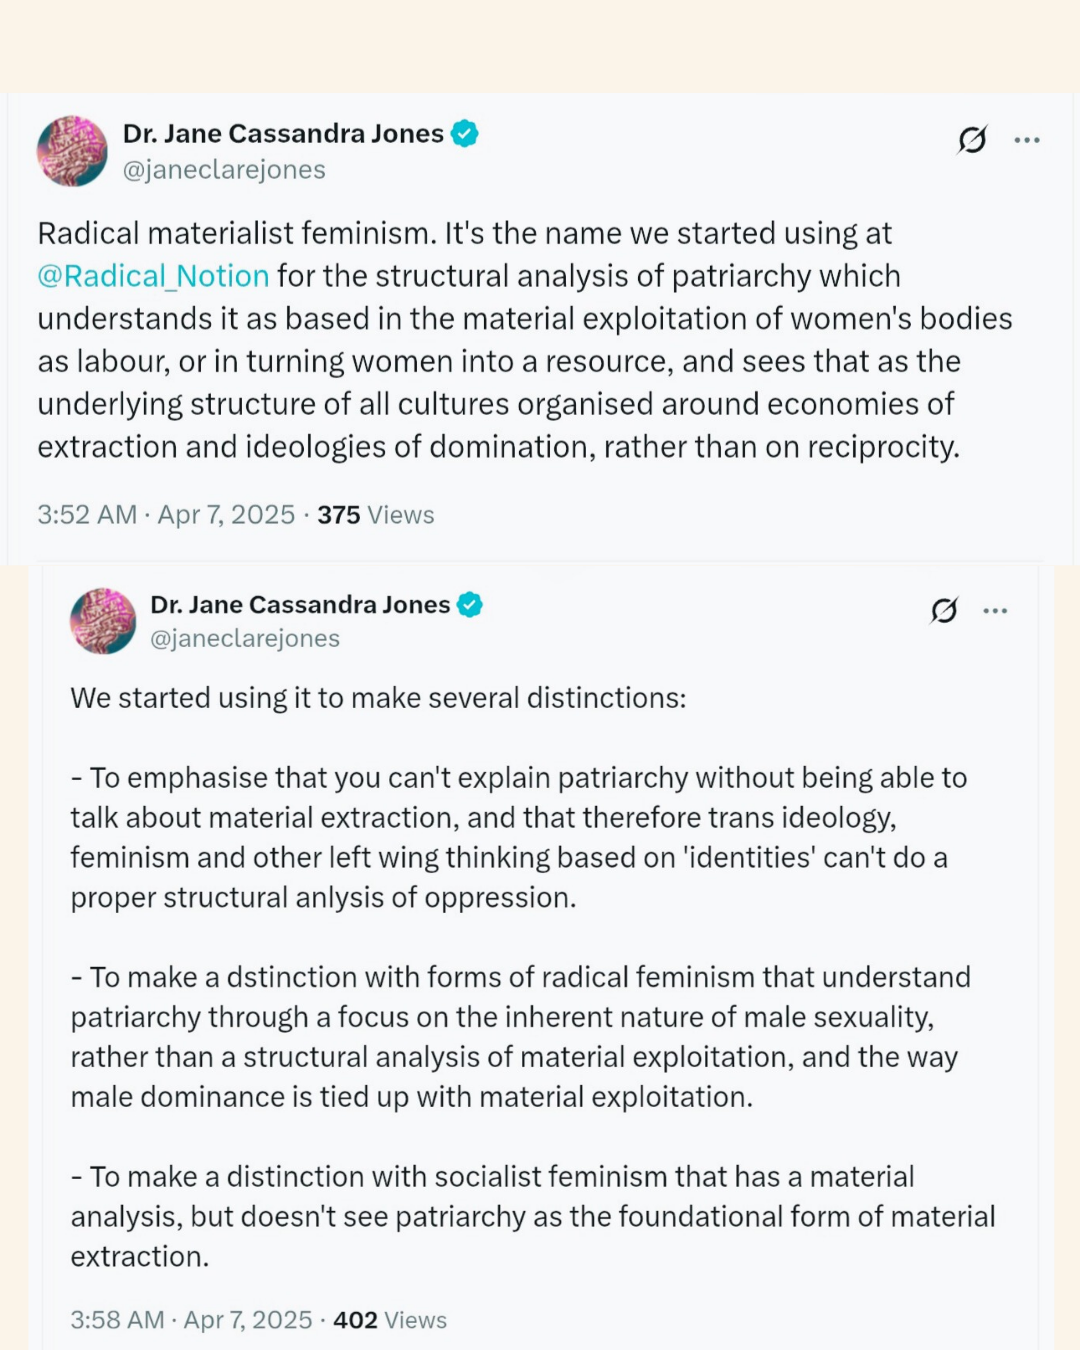Open Dr. Jane Cassandra Jones's profile avatar
The height and width of the screenshot is (1350, 1080).
coord(72,150)
